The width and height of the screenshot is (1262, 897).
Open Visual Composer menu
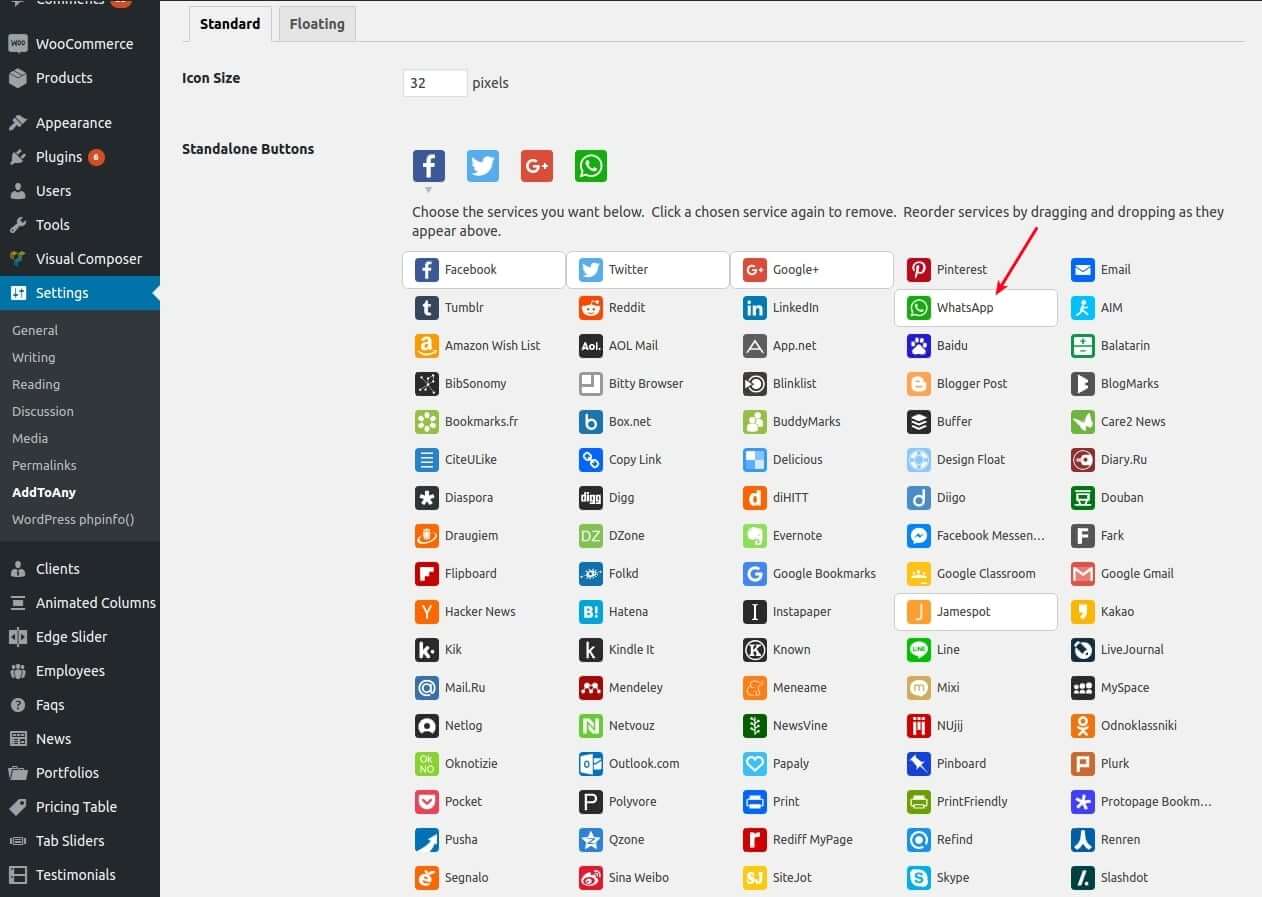[80, 259]
